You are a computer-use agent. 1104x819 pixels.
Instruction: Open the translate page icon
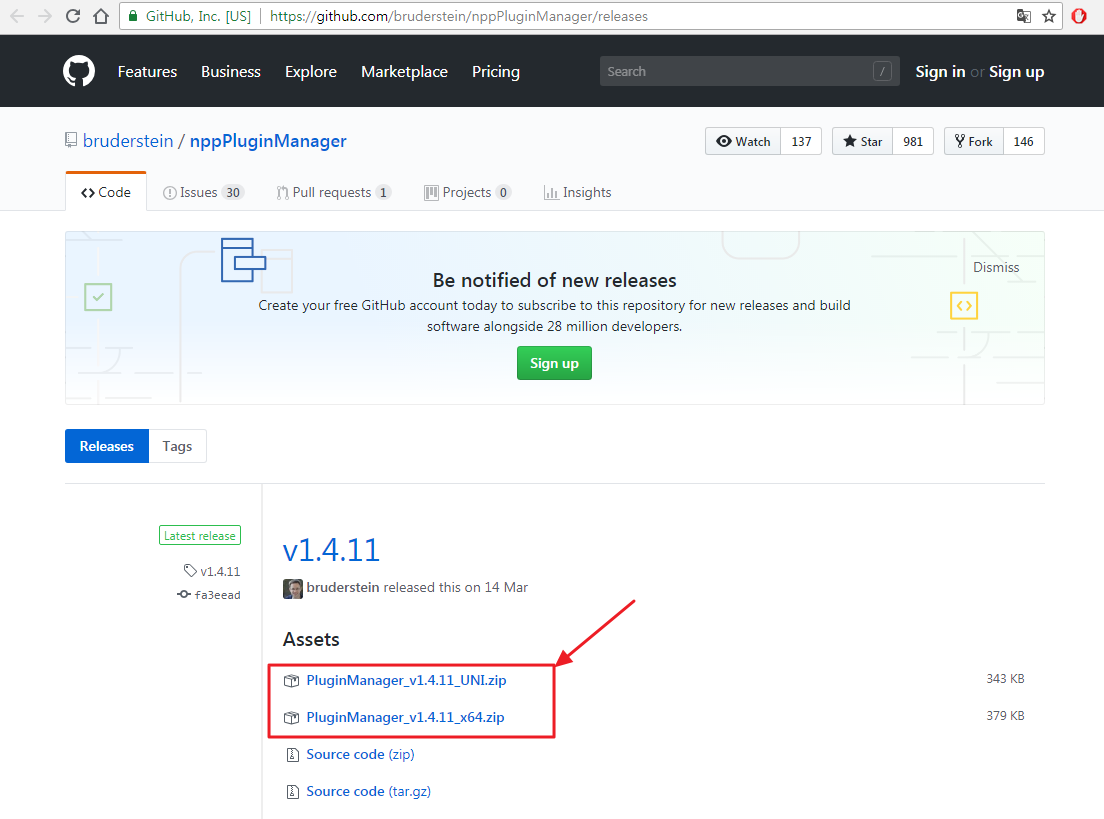[x=1024, y=16]
